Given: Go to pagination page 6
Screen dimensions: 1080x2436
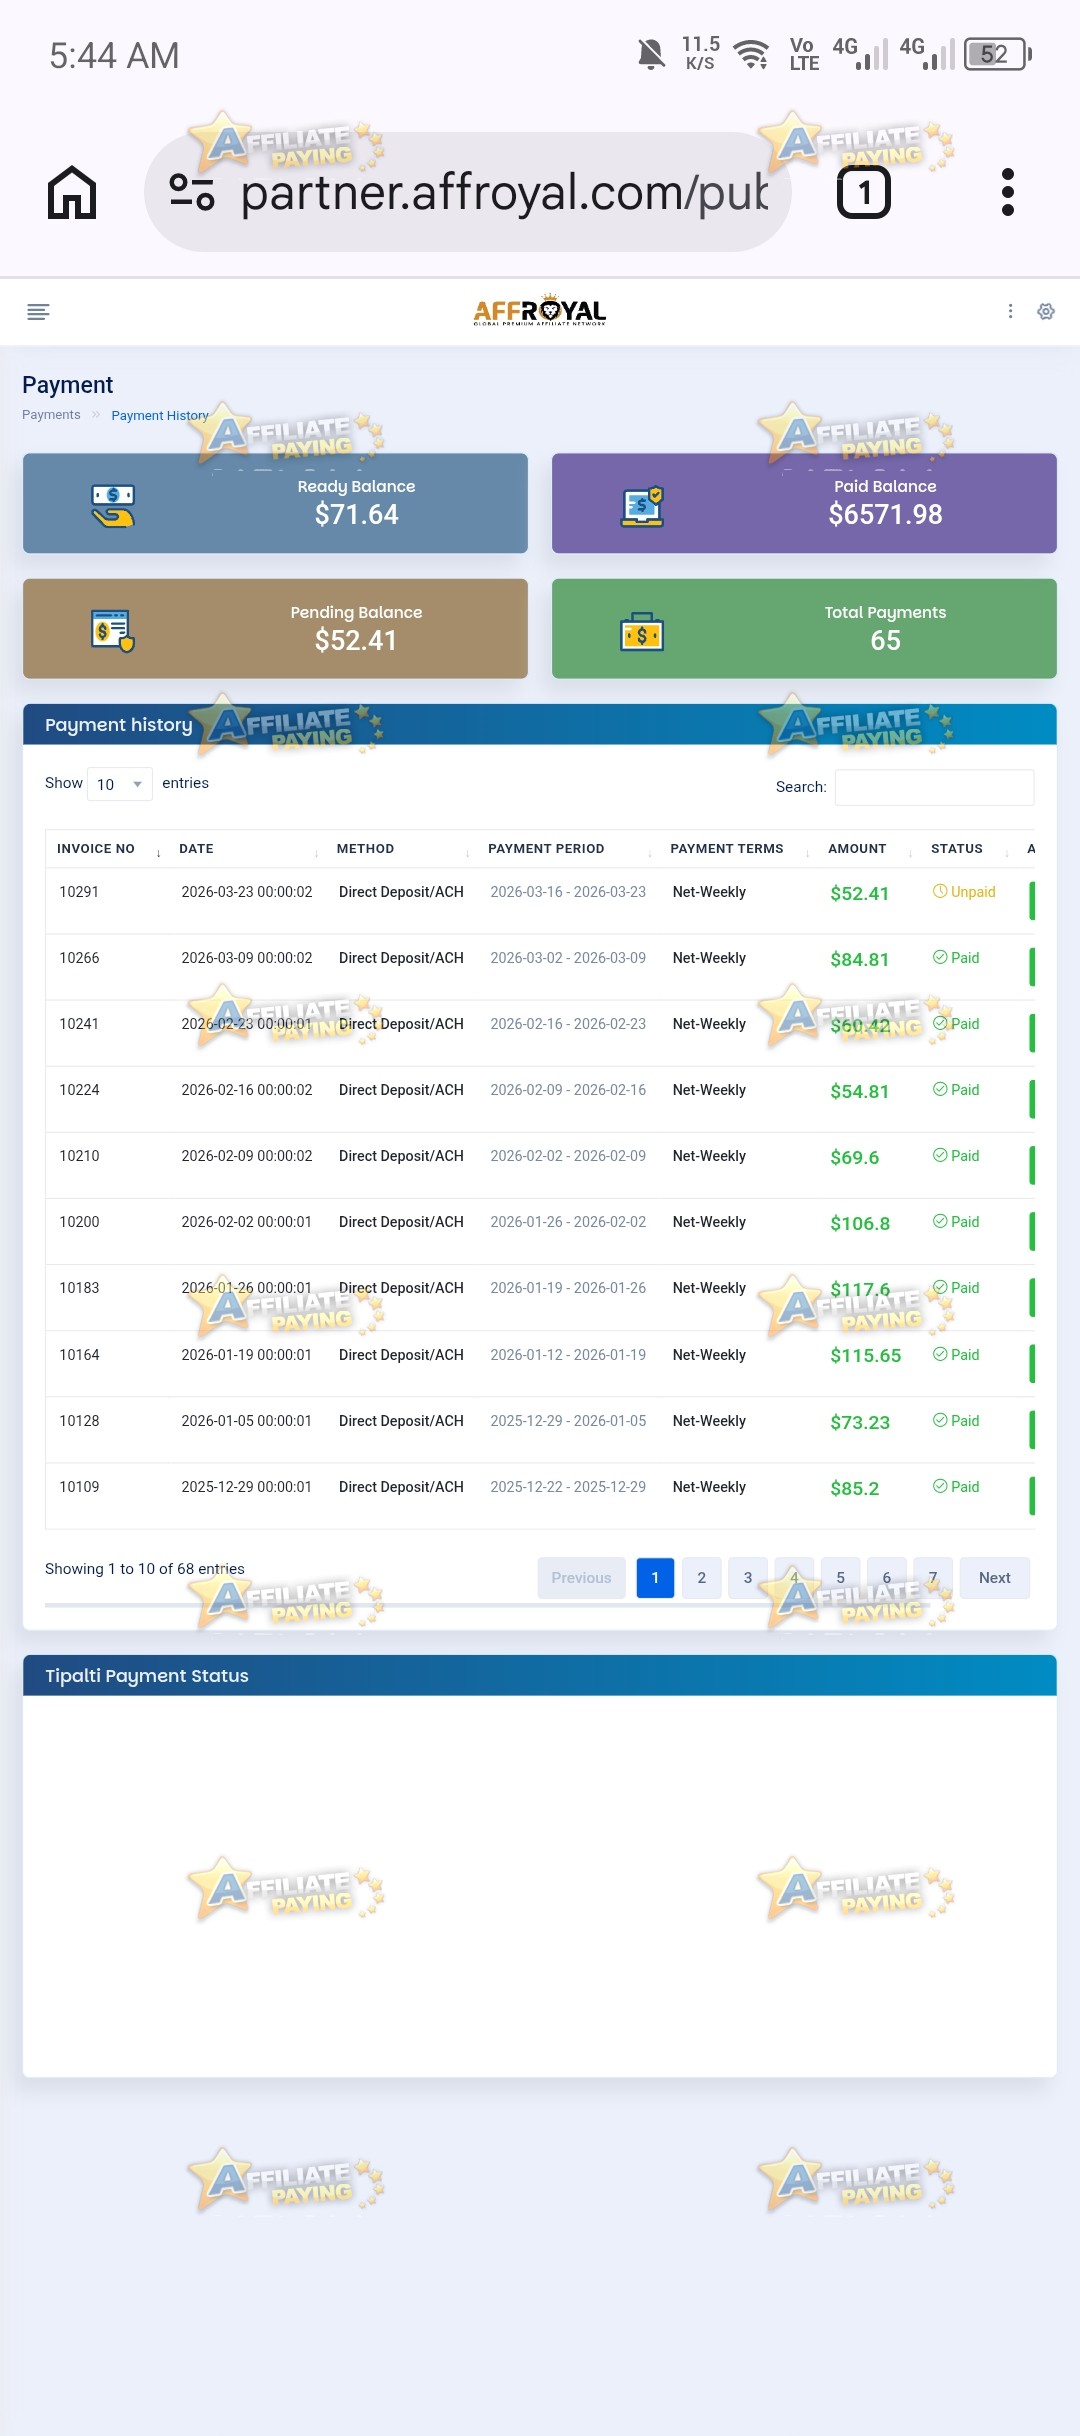Looking at the screenshot, I should 887,1578.
